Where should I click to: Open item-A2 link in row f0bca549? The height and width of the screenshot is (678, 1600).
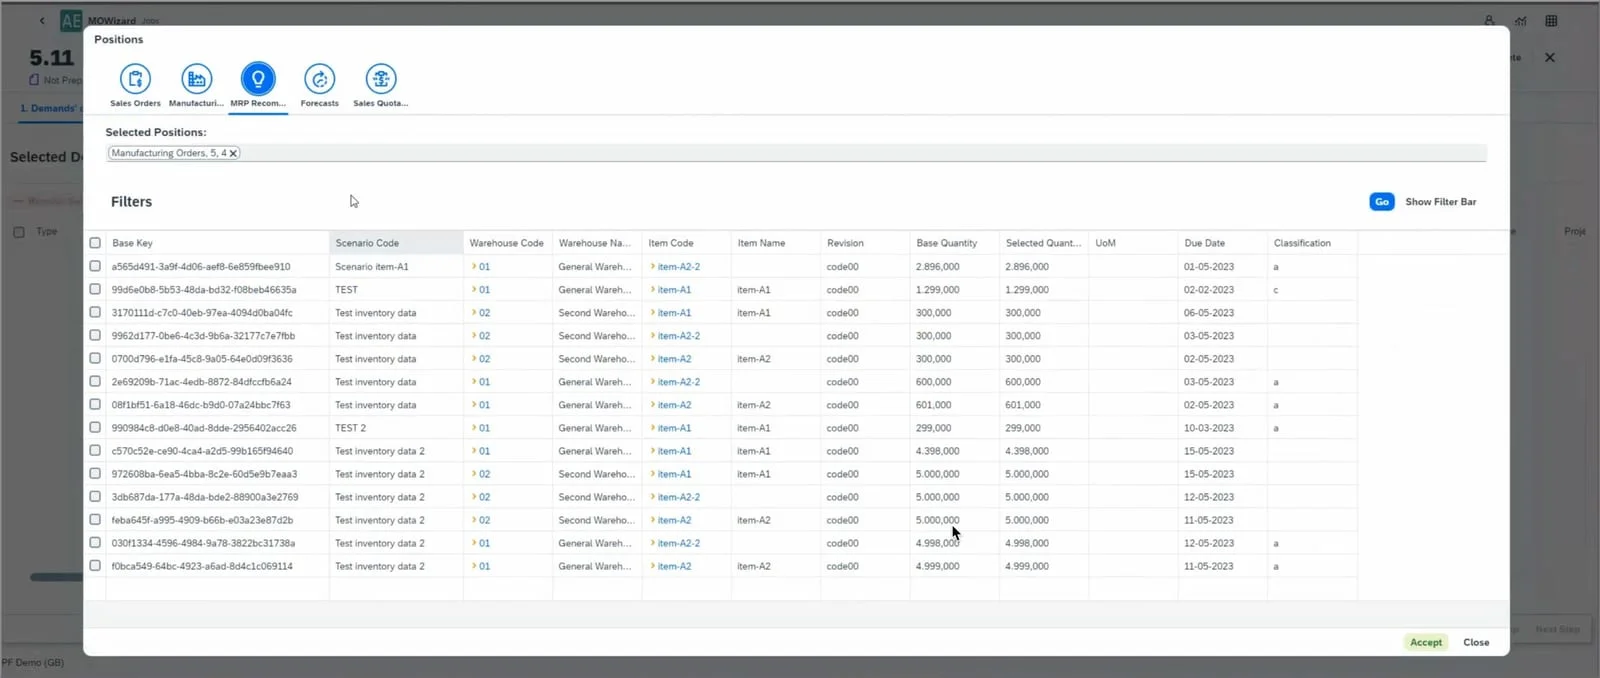pyautogui.click(x=674, y=566)
